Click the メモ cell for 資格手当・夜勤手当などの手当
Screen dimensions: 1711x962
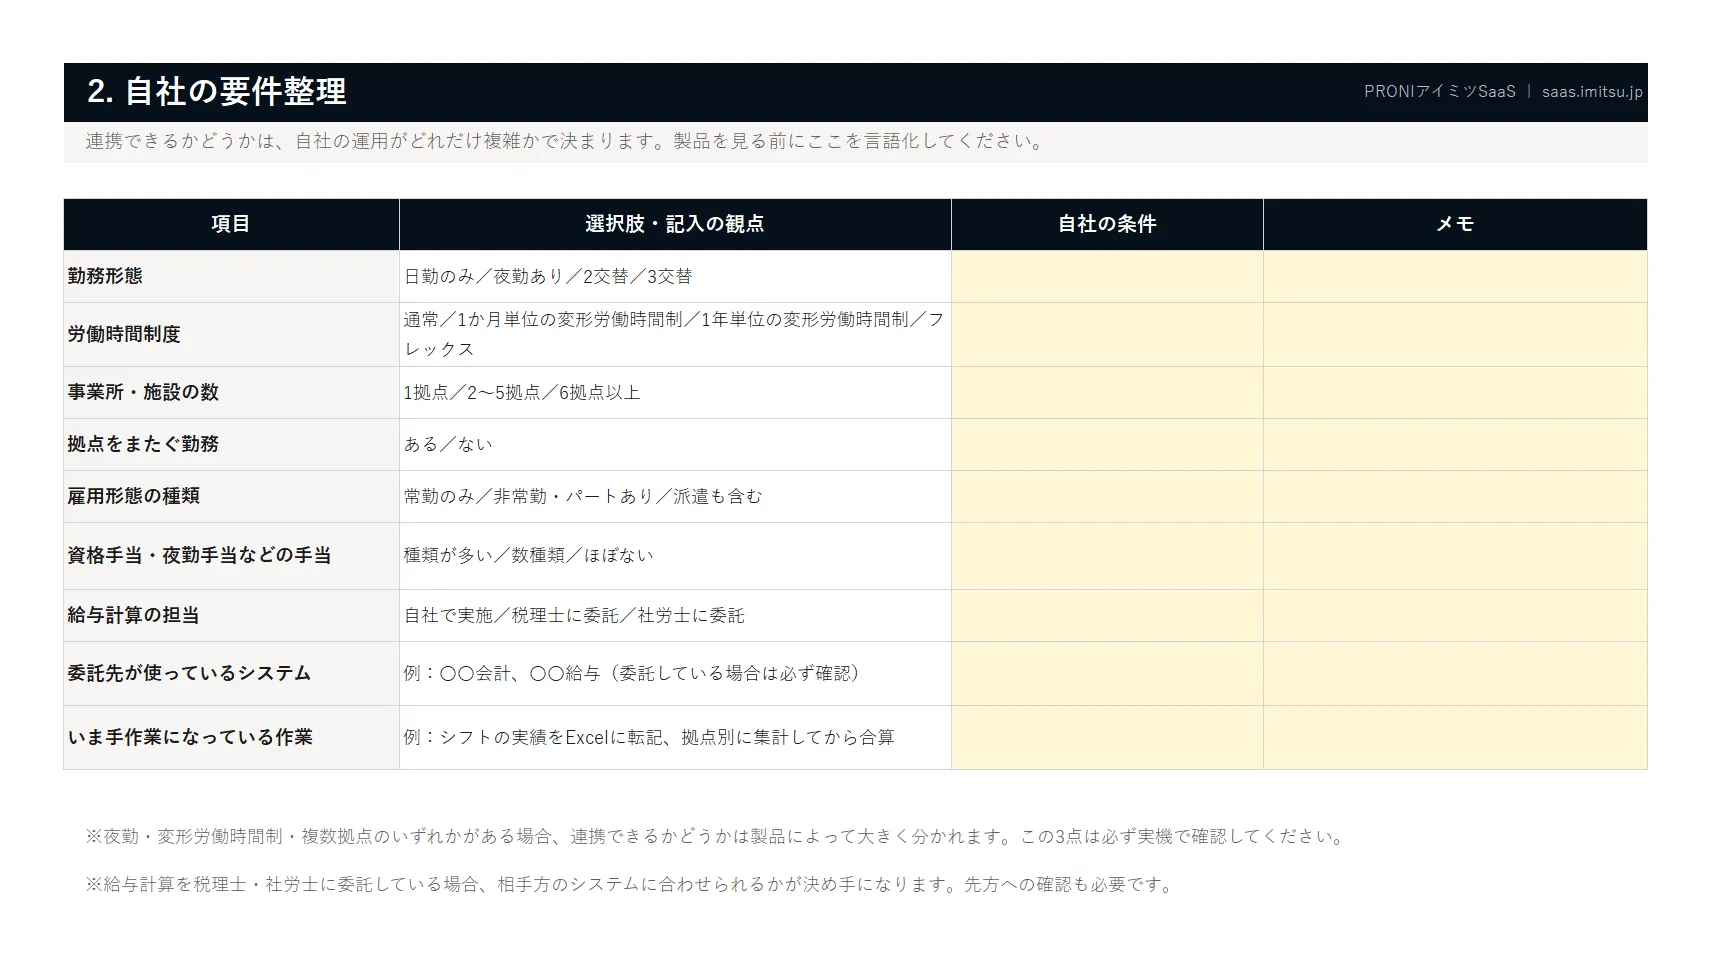coord(1455,555)
